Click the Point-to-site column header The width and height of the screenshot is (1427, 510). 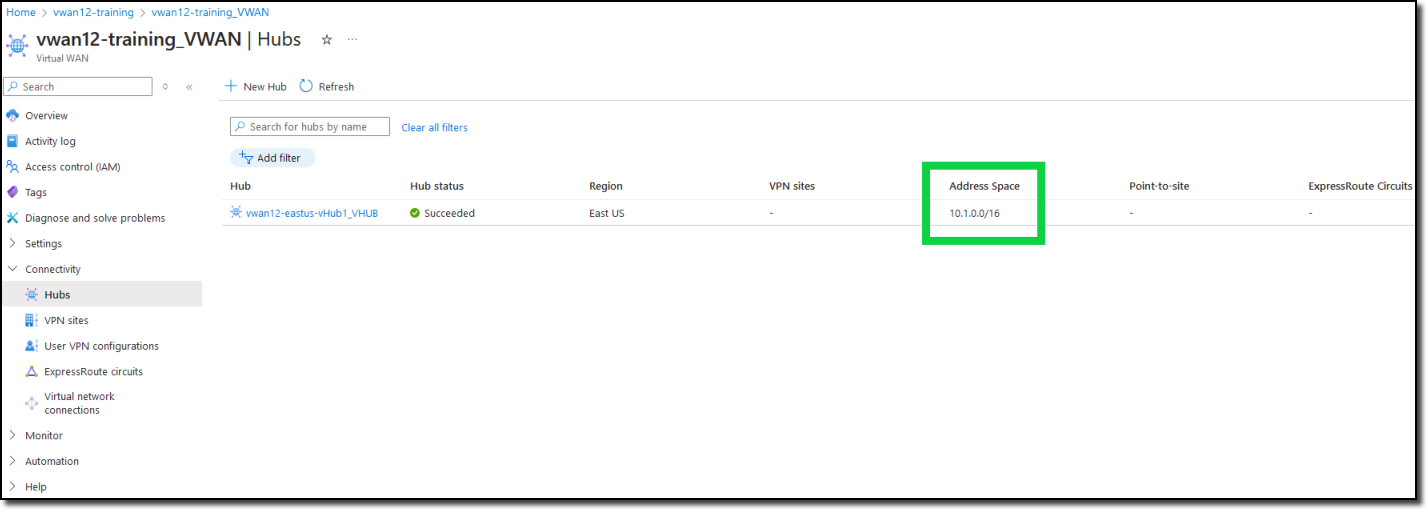[1159, 186]
